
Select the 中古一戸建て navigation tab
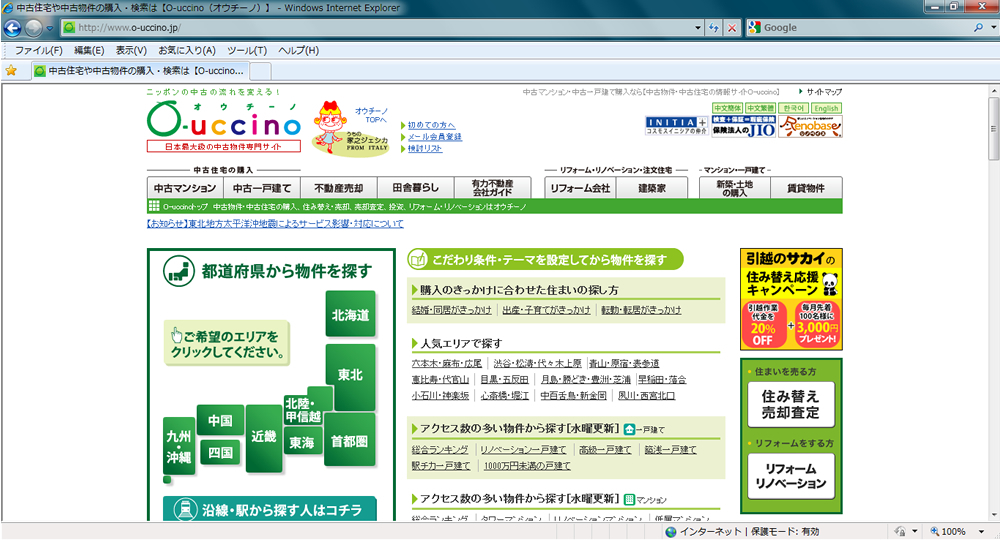(261, 188)
